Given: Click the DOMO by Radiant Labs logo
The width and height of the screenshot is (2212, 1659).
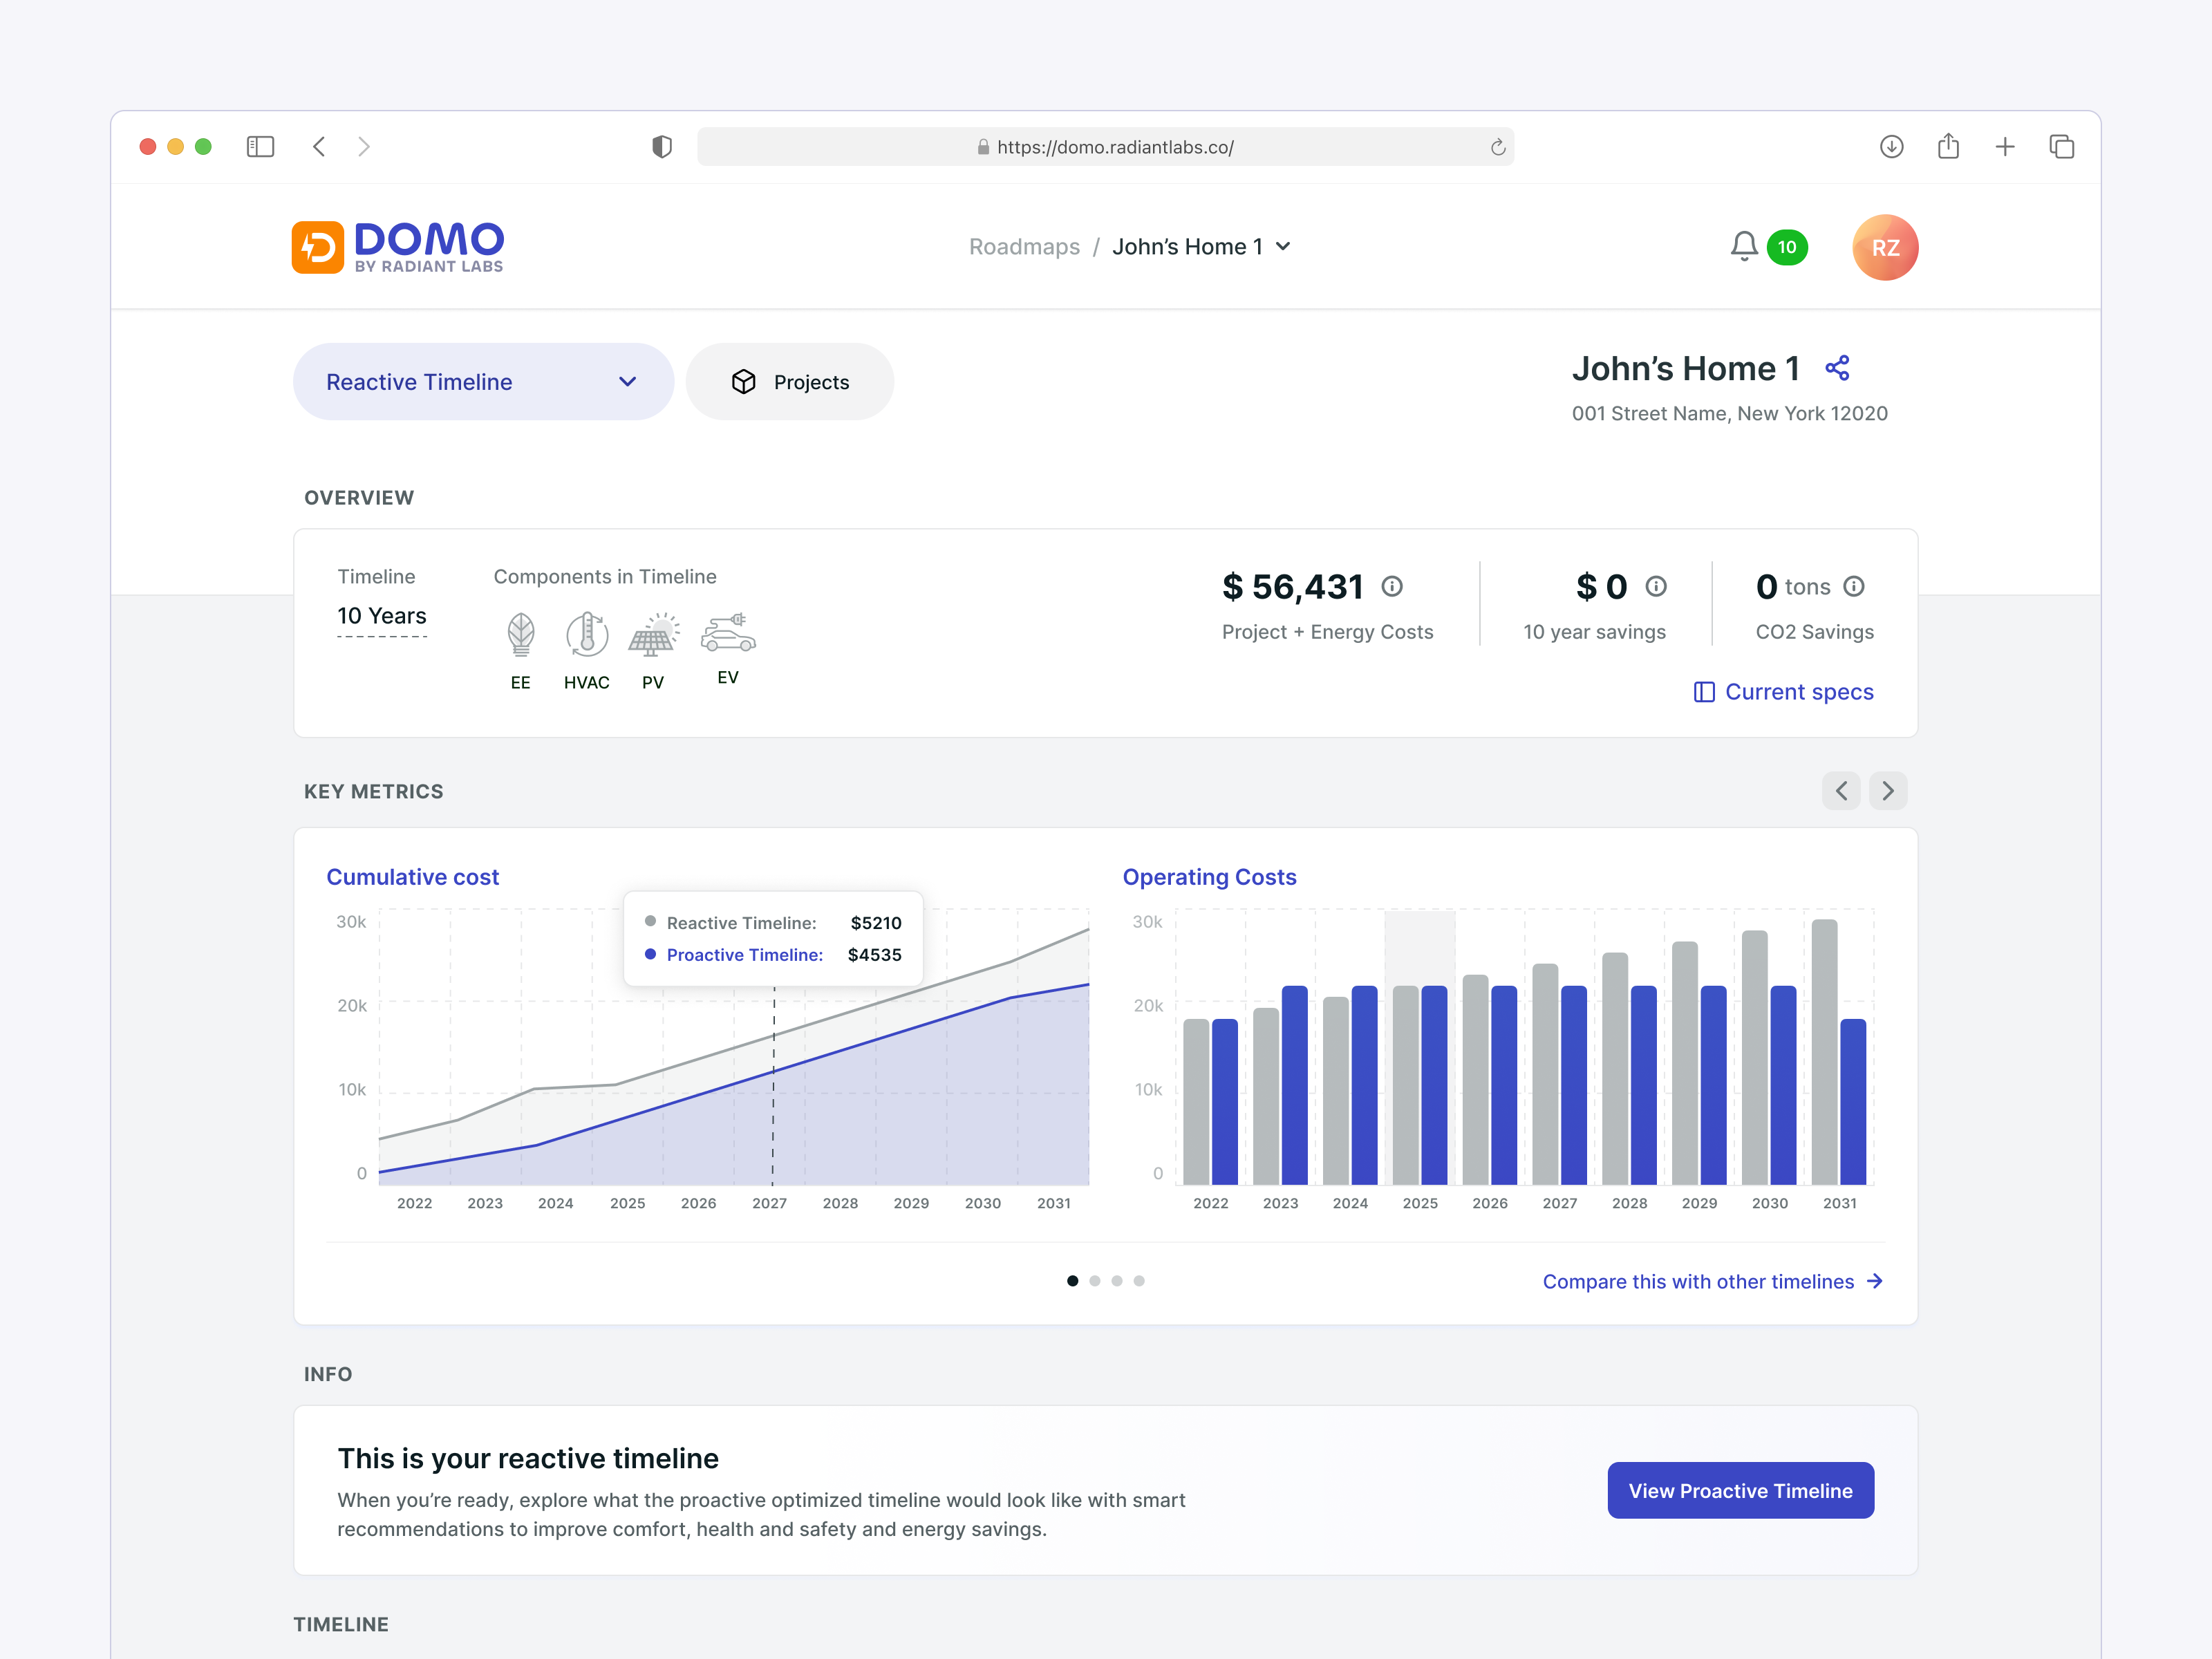Looking at the screenshot, I should click(397, 246).
